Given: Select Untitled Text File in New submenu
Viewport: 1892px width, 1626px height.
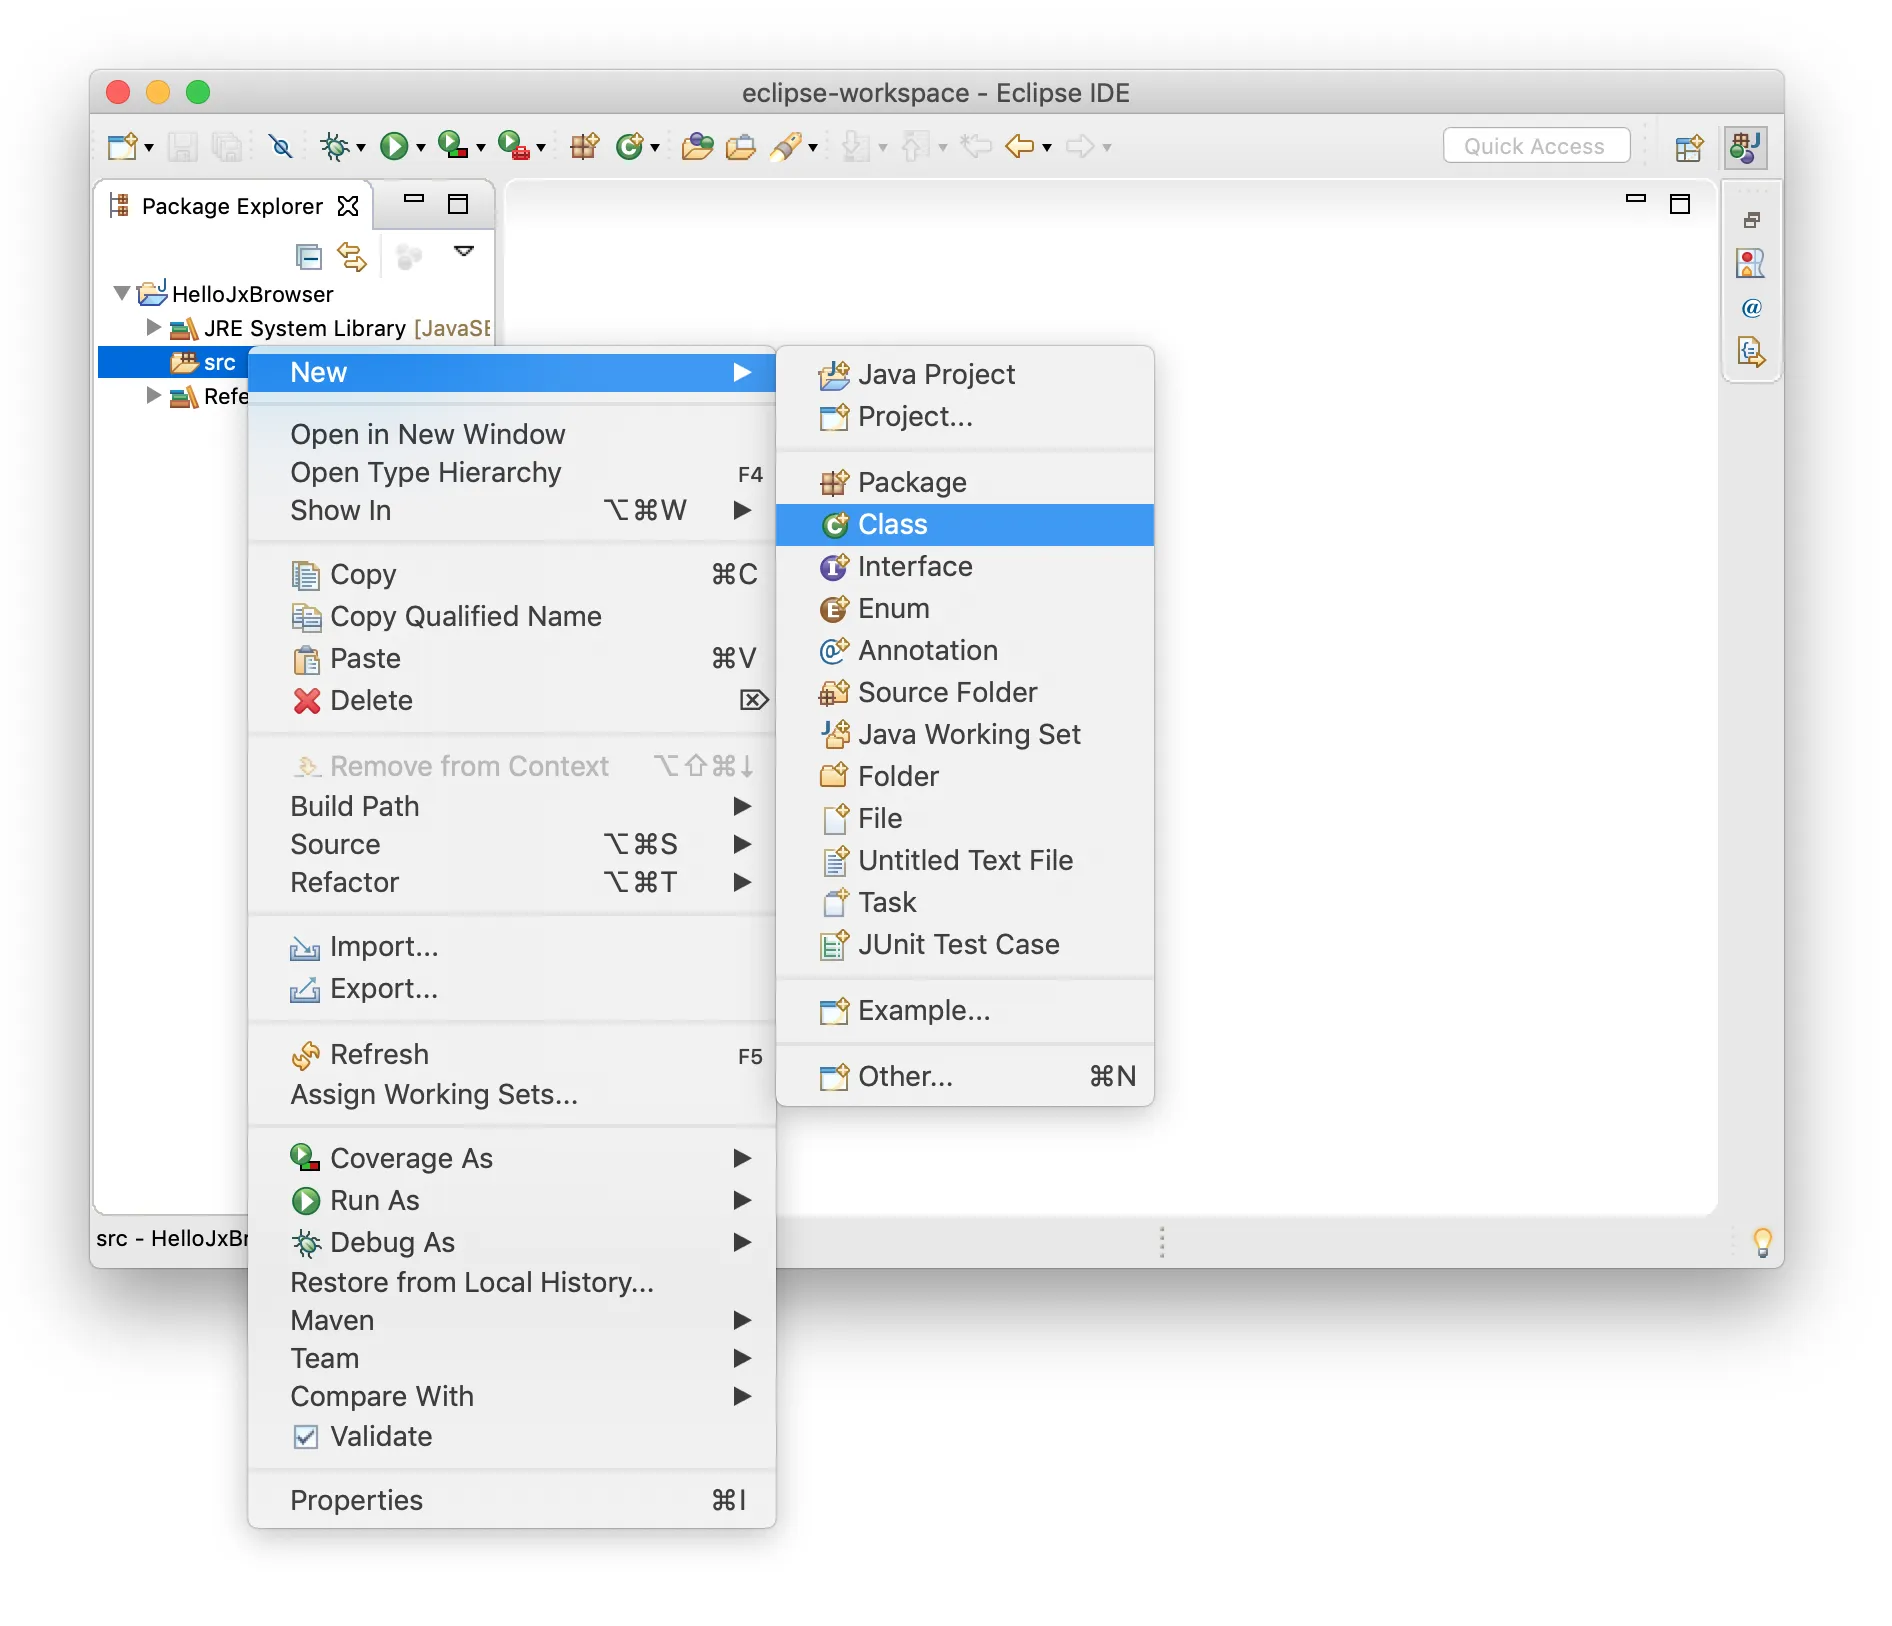Looking at the screenshot, I should coord(965,860).
